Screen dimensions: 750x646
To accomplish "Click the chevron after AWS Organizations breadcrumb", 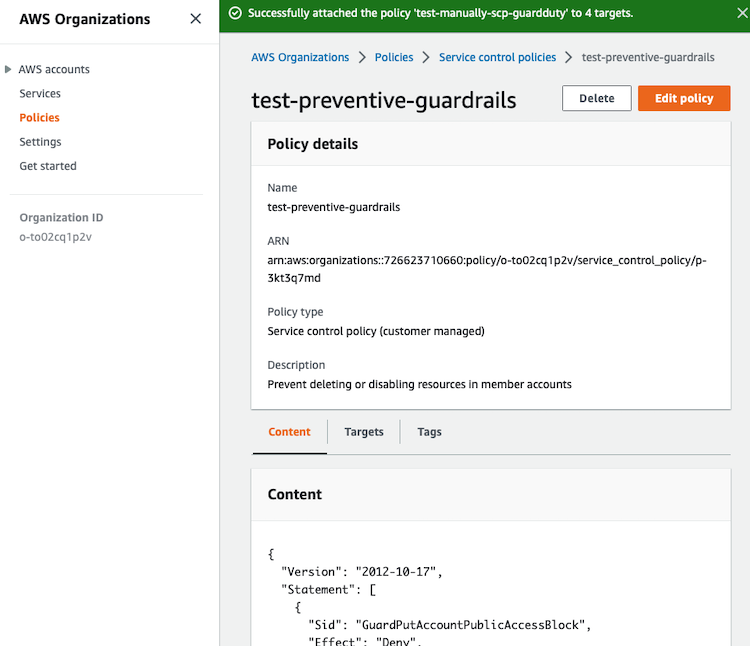I will point(362,57).
